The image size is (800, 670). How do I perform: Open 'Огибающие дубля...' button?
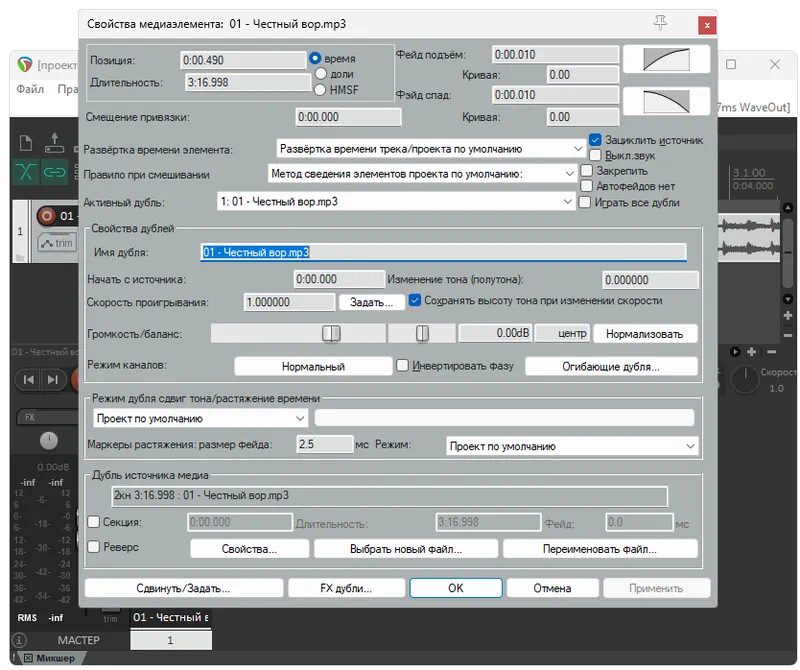pyautogui.click(x=611, y=366)
